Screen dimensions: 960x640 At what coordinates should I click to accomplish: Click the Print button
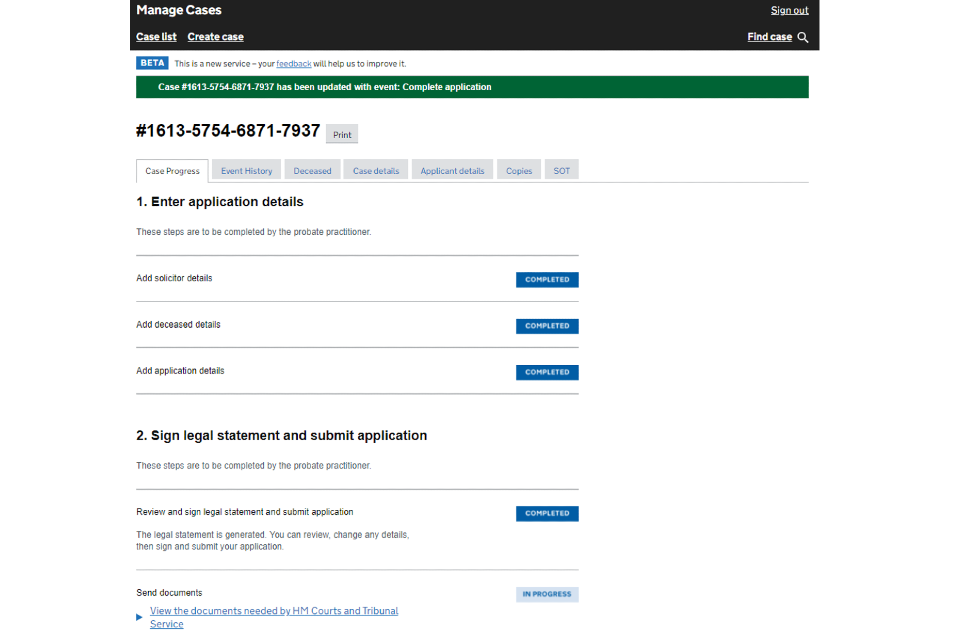tap(342, 134)
